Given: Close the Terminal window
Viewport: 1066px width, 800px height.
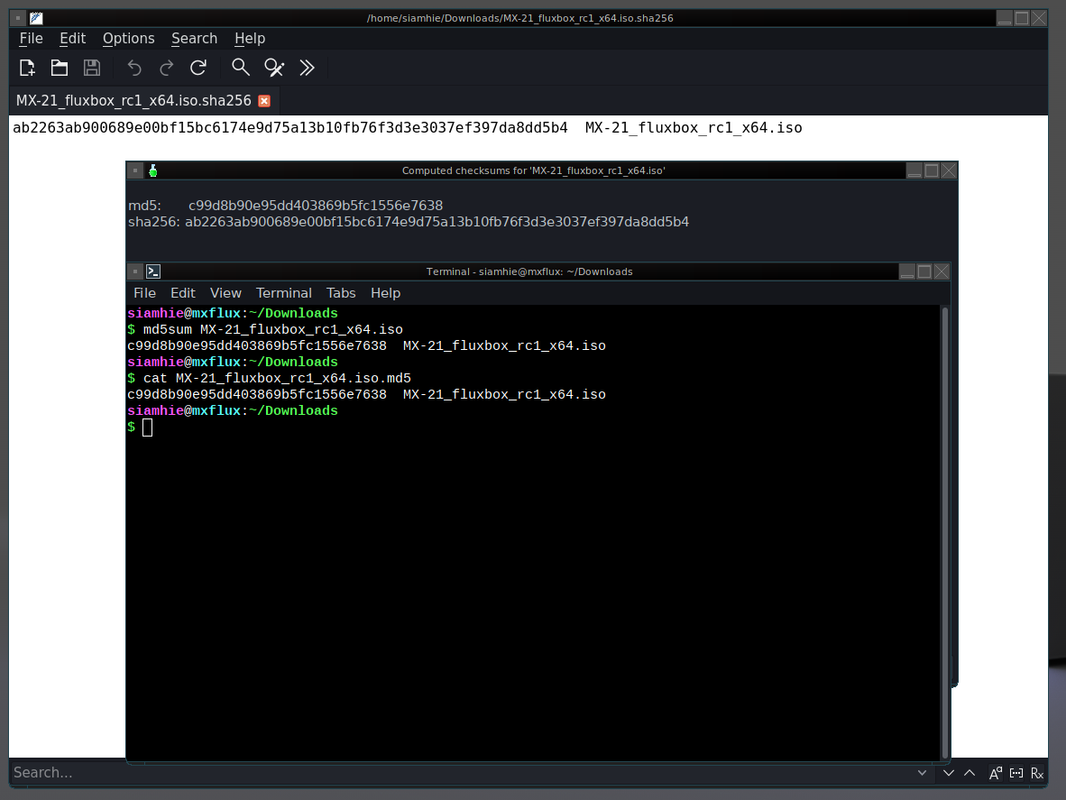Looking at the screenshot, I should pyautogui.click(x=942, y=272).
